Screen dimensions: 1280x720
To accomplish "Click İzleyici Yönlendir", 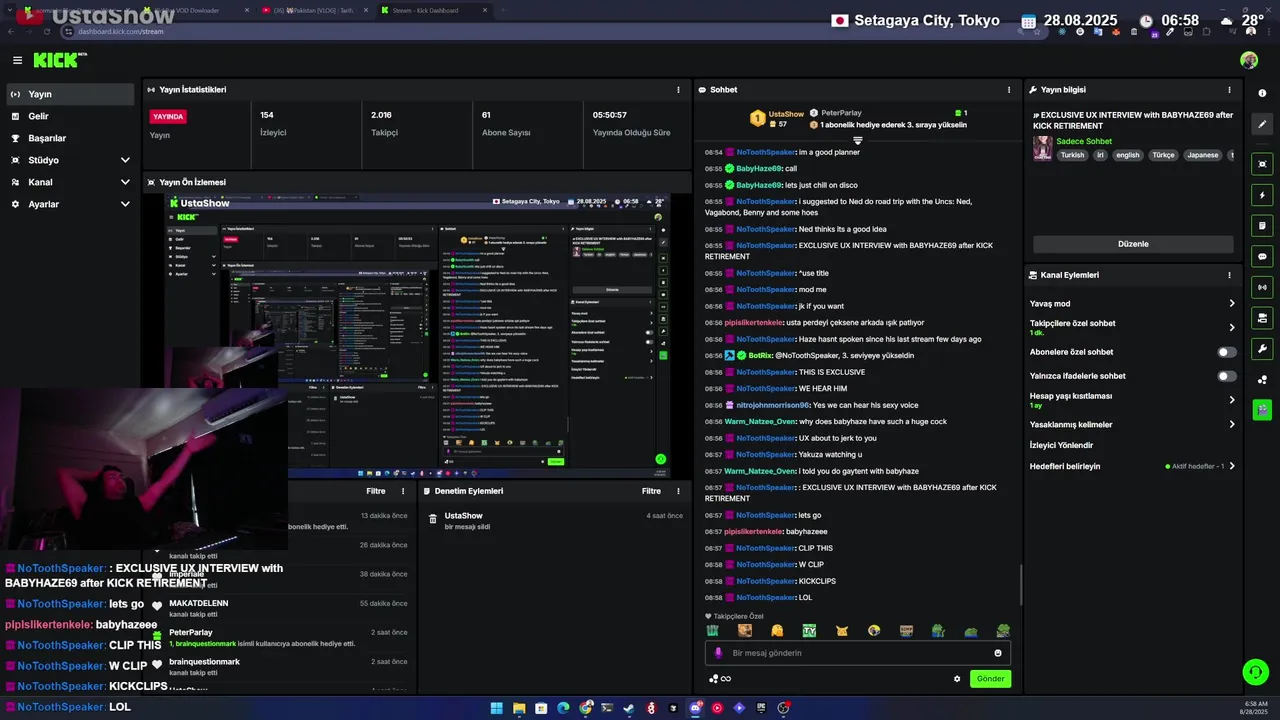I will [x=1061, y=445].
